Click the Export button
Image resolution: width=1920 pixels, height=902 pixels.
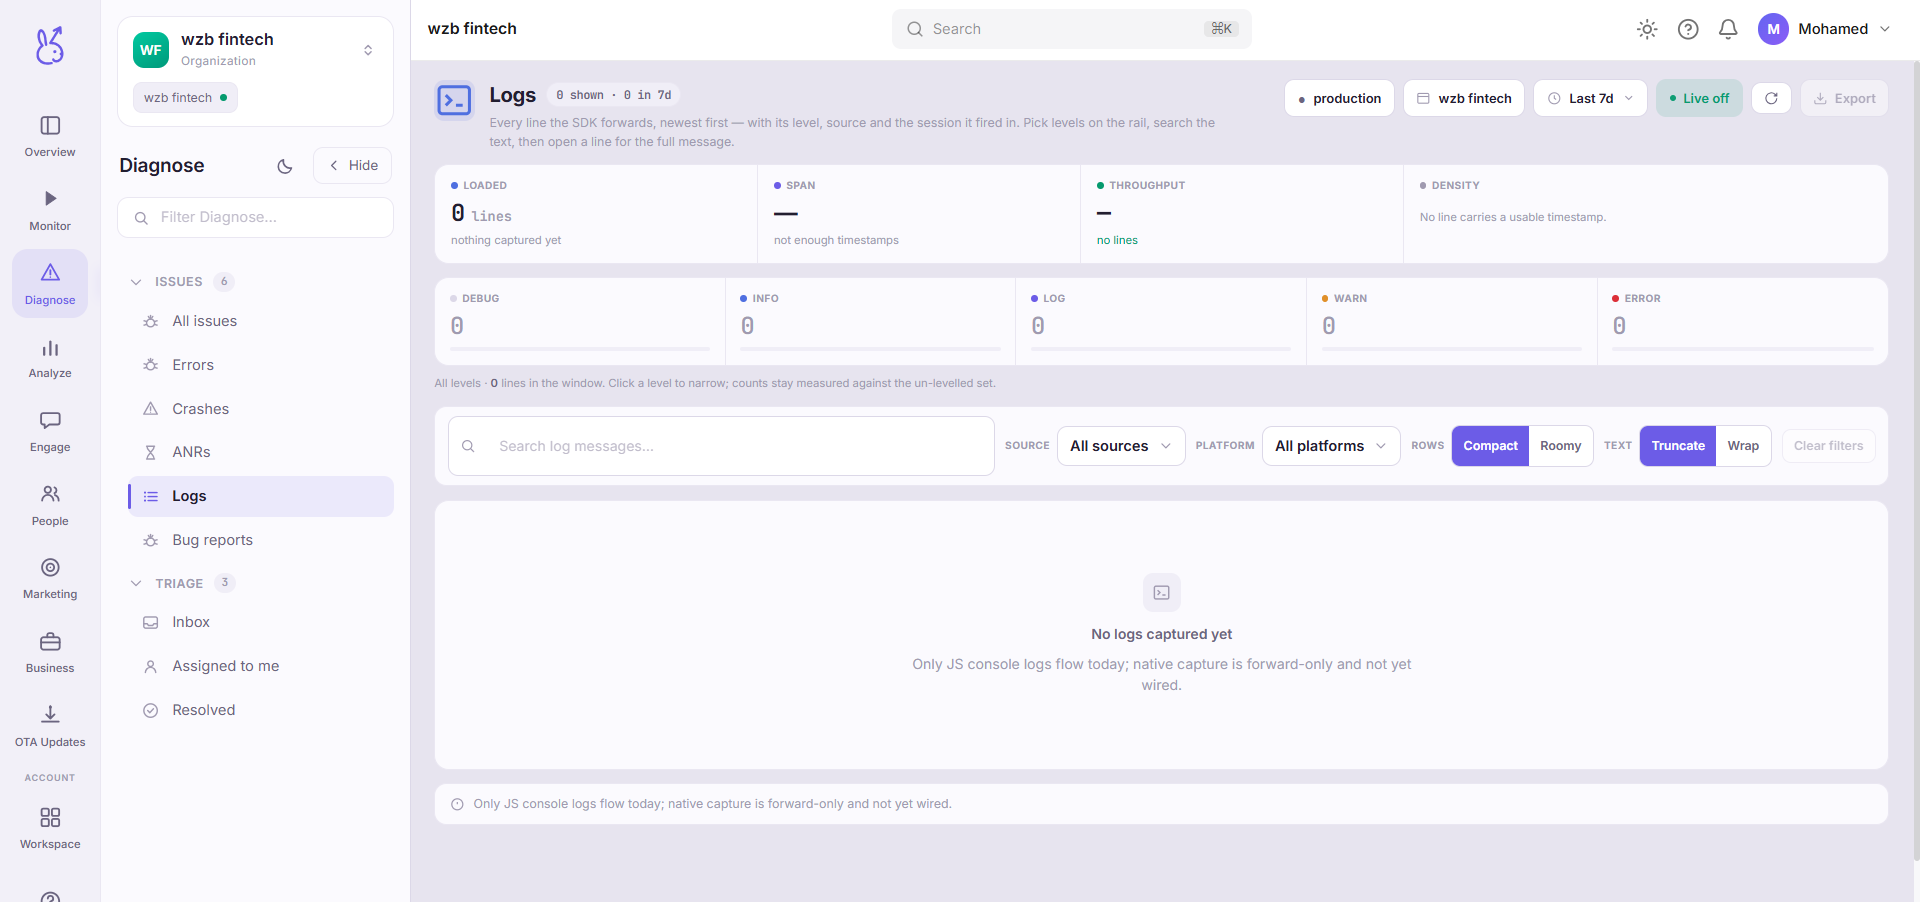click(x=1844, y=98)
